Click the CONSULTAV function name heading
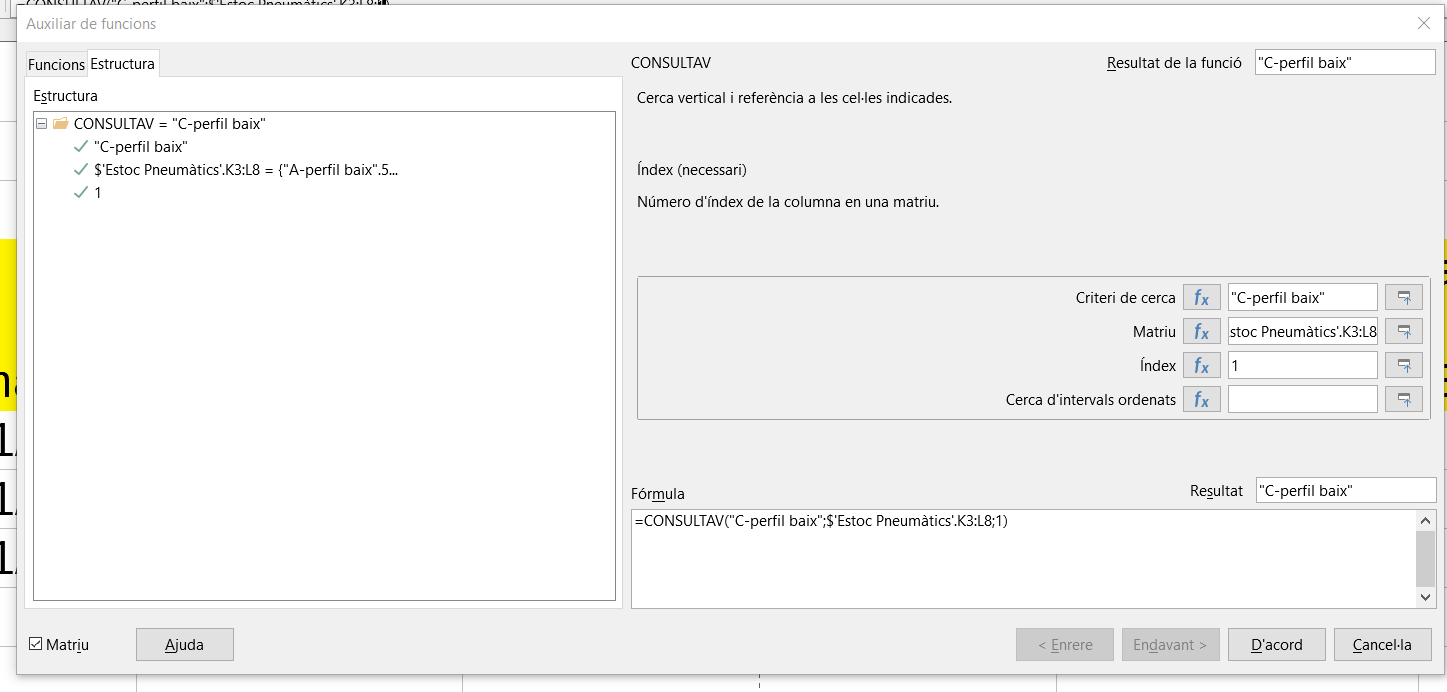Viewport: 1447px width, 692px height. (x=671, y=62)
